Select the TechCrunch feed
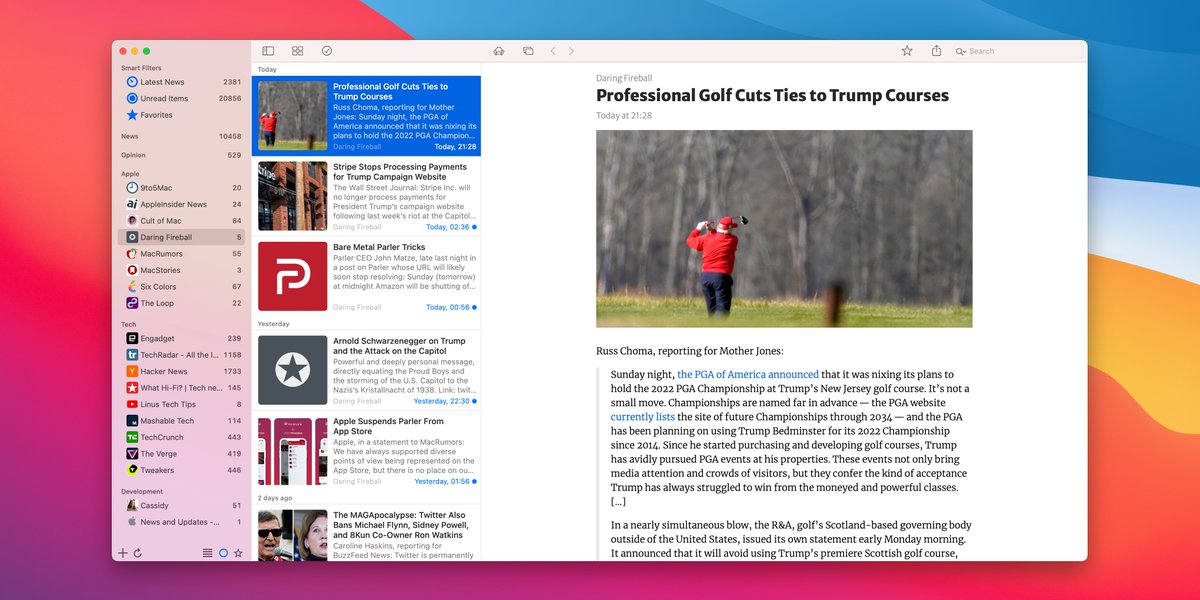 tap(183, 437)
